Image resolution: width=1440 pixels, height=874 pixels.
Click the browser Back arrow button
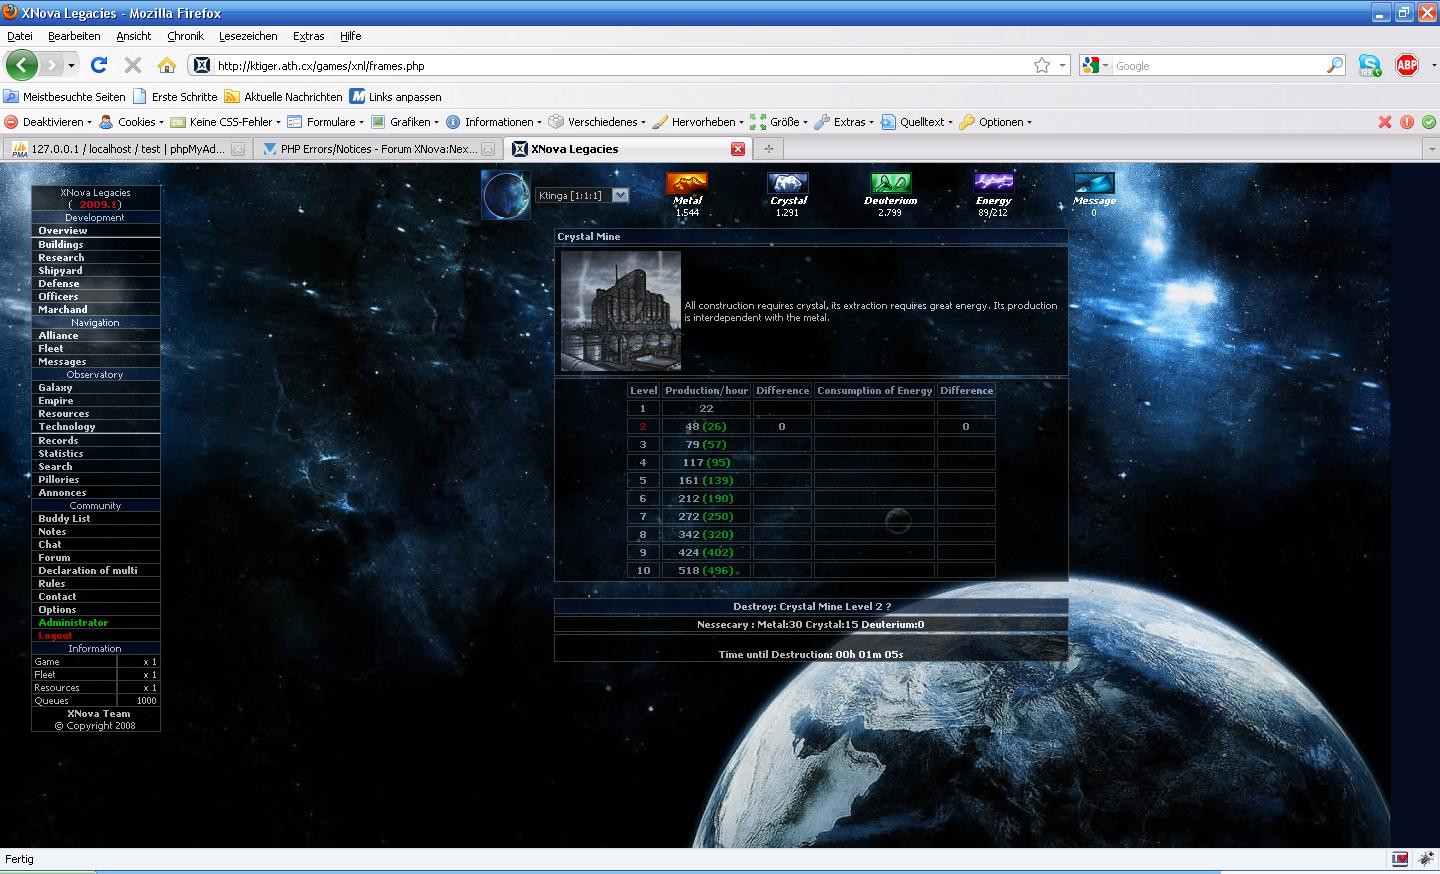pyautogui.click(x=21, y=65)
